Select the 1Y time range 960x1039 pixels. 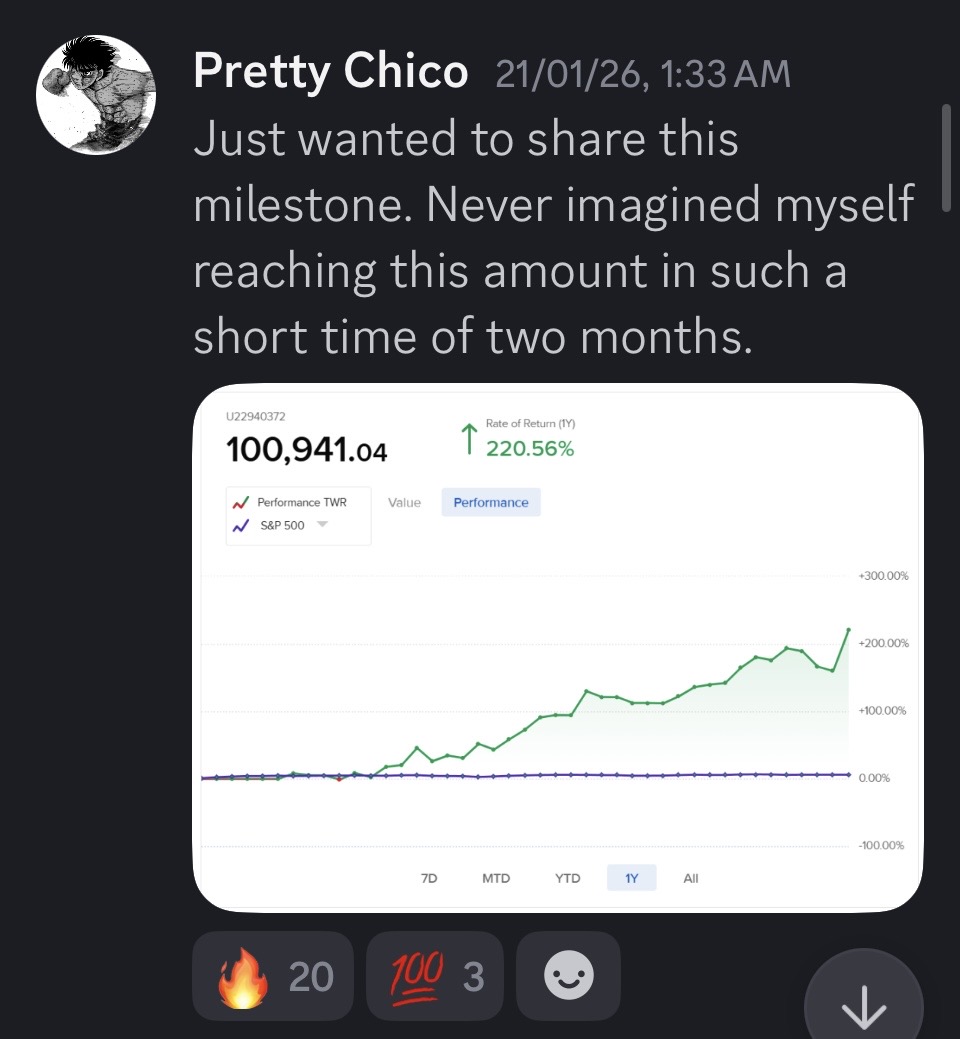click(x=632, y=878)
